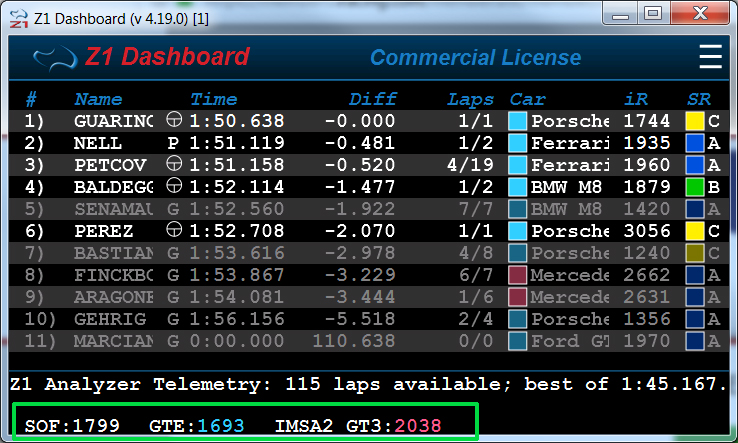The height and width of the screenshot is (443, 738).
Task: Click the 'iR' column header
Action: click(636, 99)
